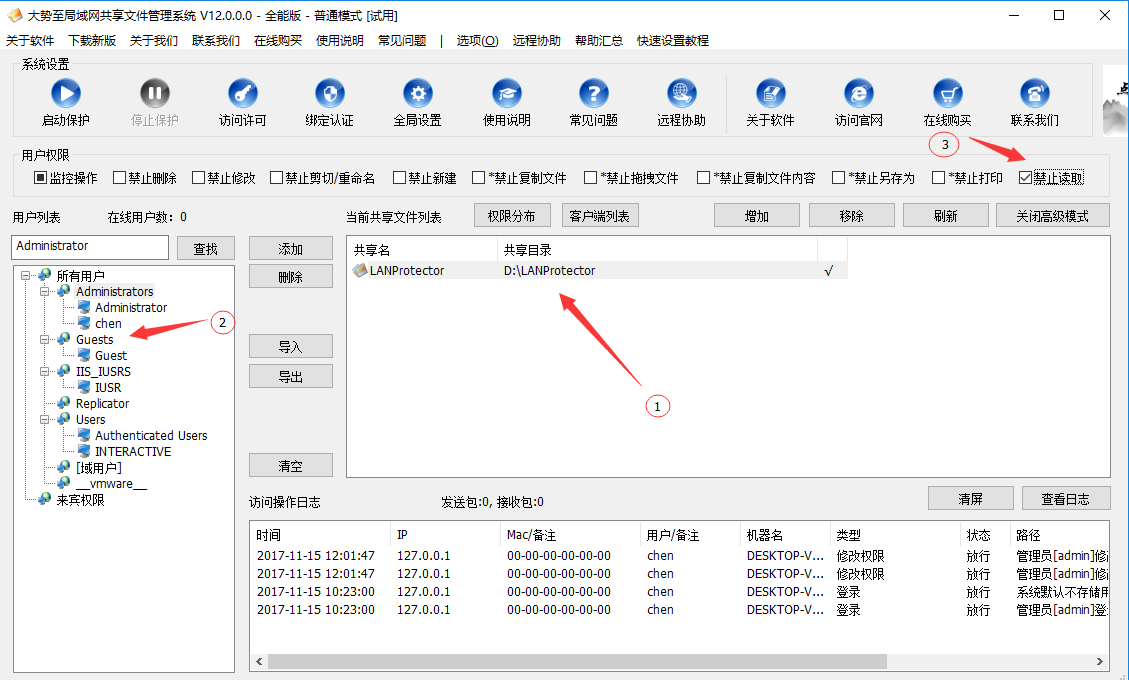Click the 权限分布 button
This screenshot has height=680, width=1129.
coord(511,216)
